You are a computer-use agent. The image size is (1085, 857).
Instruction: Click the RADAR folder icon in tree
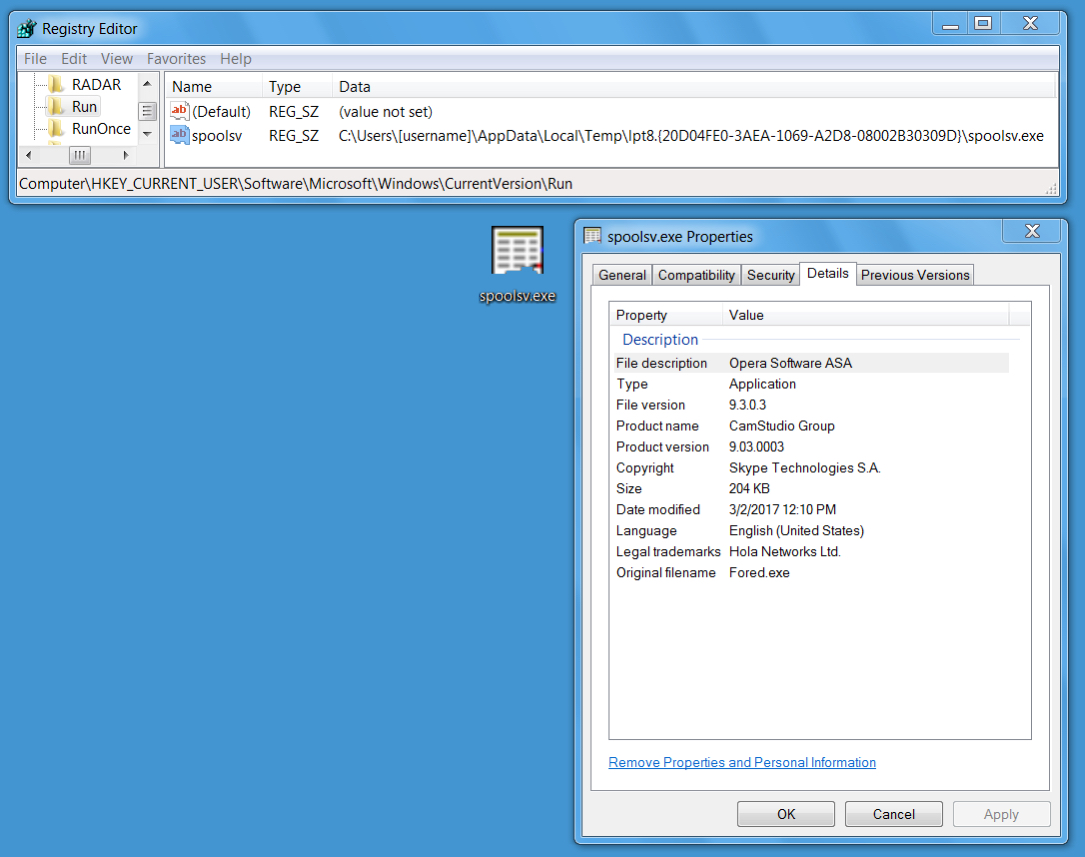[57, 85]
